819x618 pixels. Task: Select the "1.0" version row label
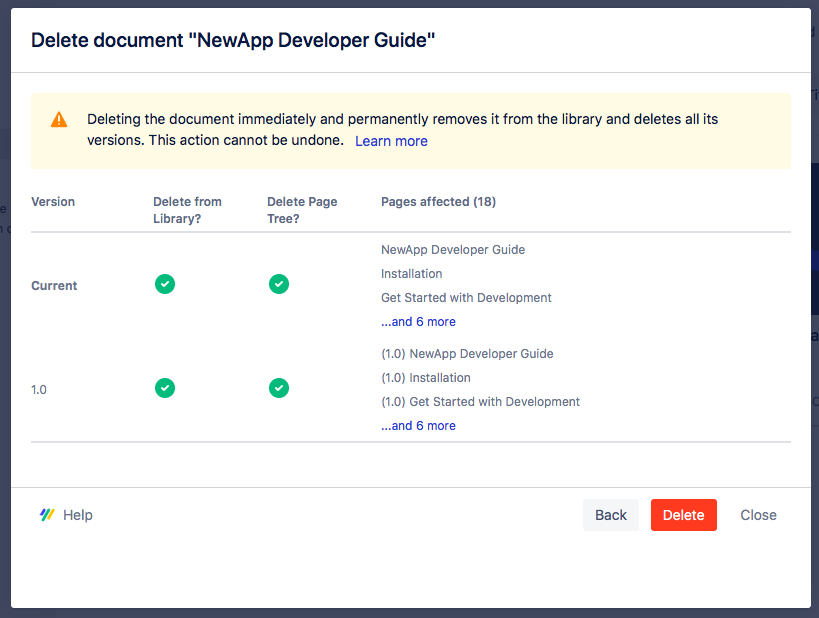coord(39,390)
